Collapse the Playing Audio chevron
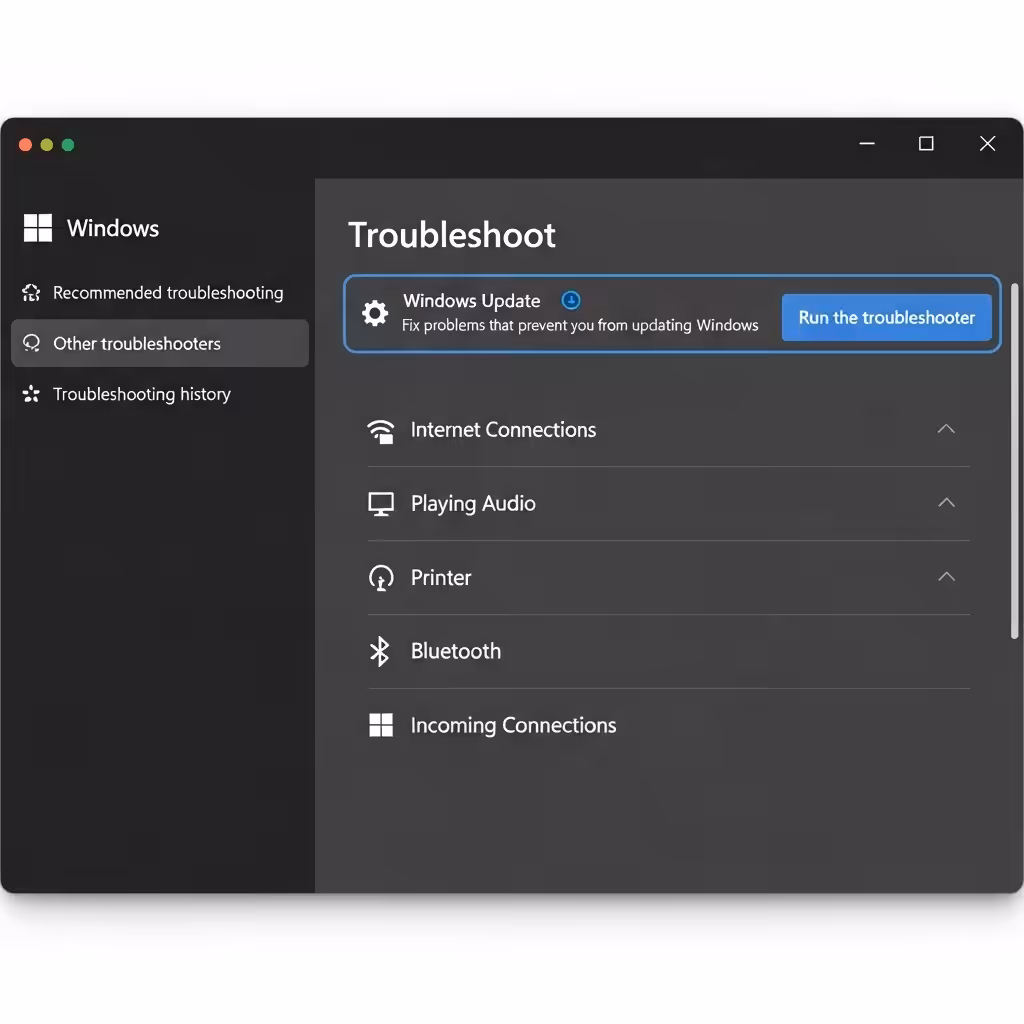The image size is (1024, 1024). [x=946, y=503]
